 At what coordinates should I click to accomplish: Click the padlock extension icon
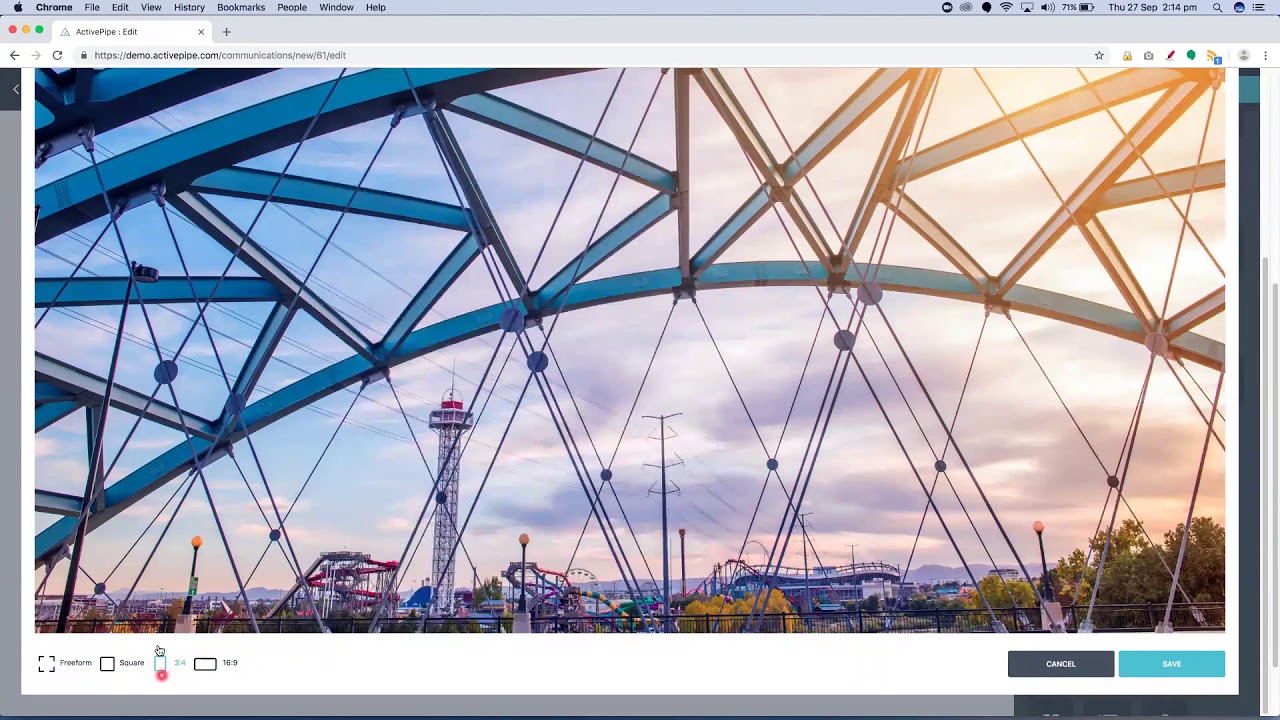[x=1127, y=56]
